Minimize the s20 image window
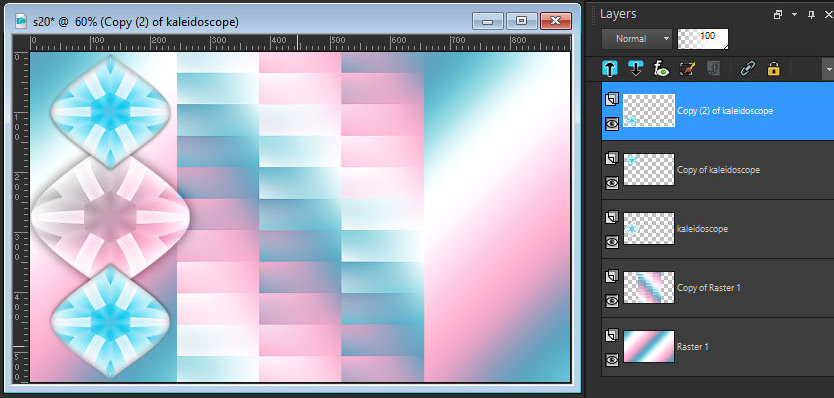This screenshot has height=398, width=834. point(487,21)
